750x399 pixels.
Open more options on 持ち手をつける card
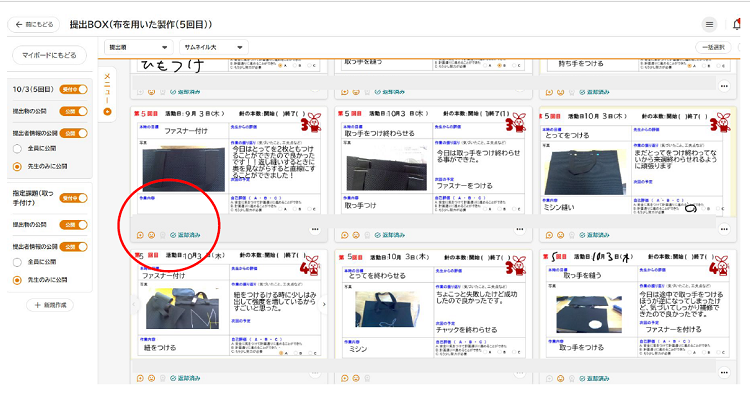coord(724,86)
